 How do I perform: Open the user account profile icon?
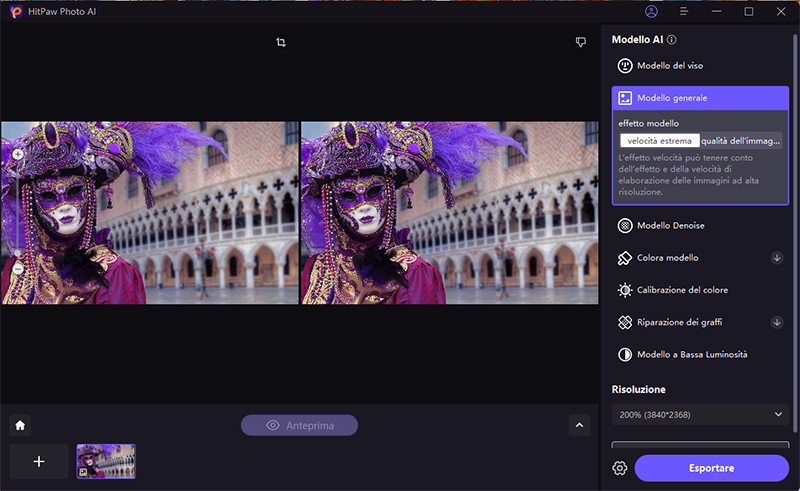click(x=652, y=12)
